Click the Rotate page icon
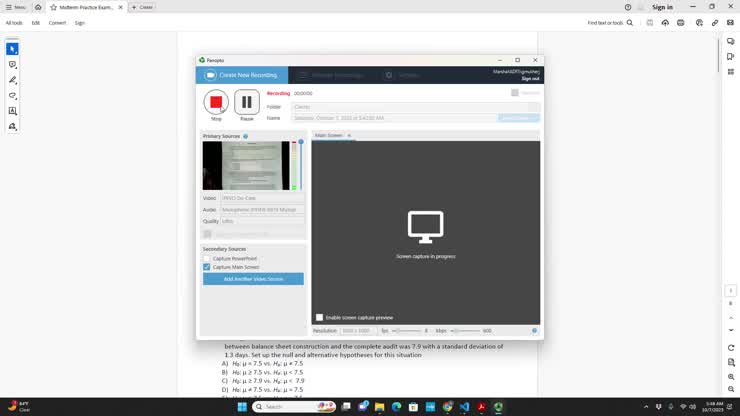Viewport: 740px width, 416px height. [x=731, y=348]
